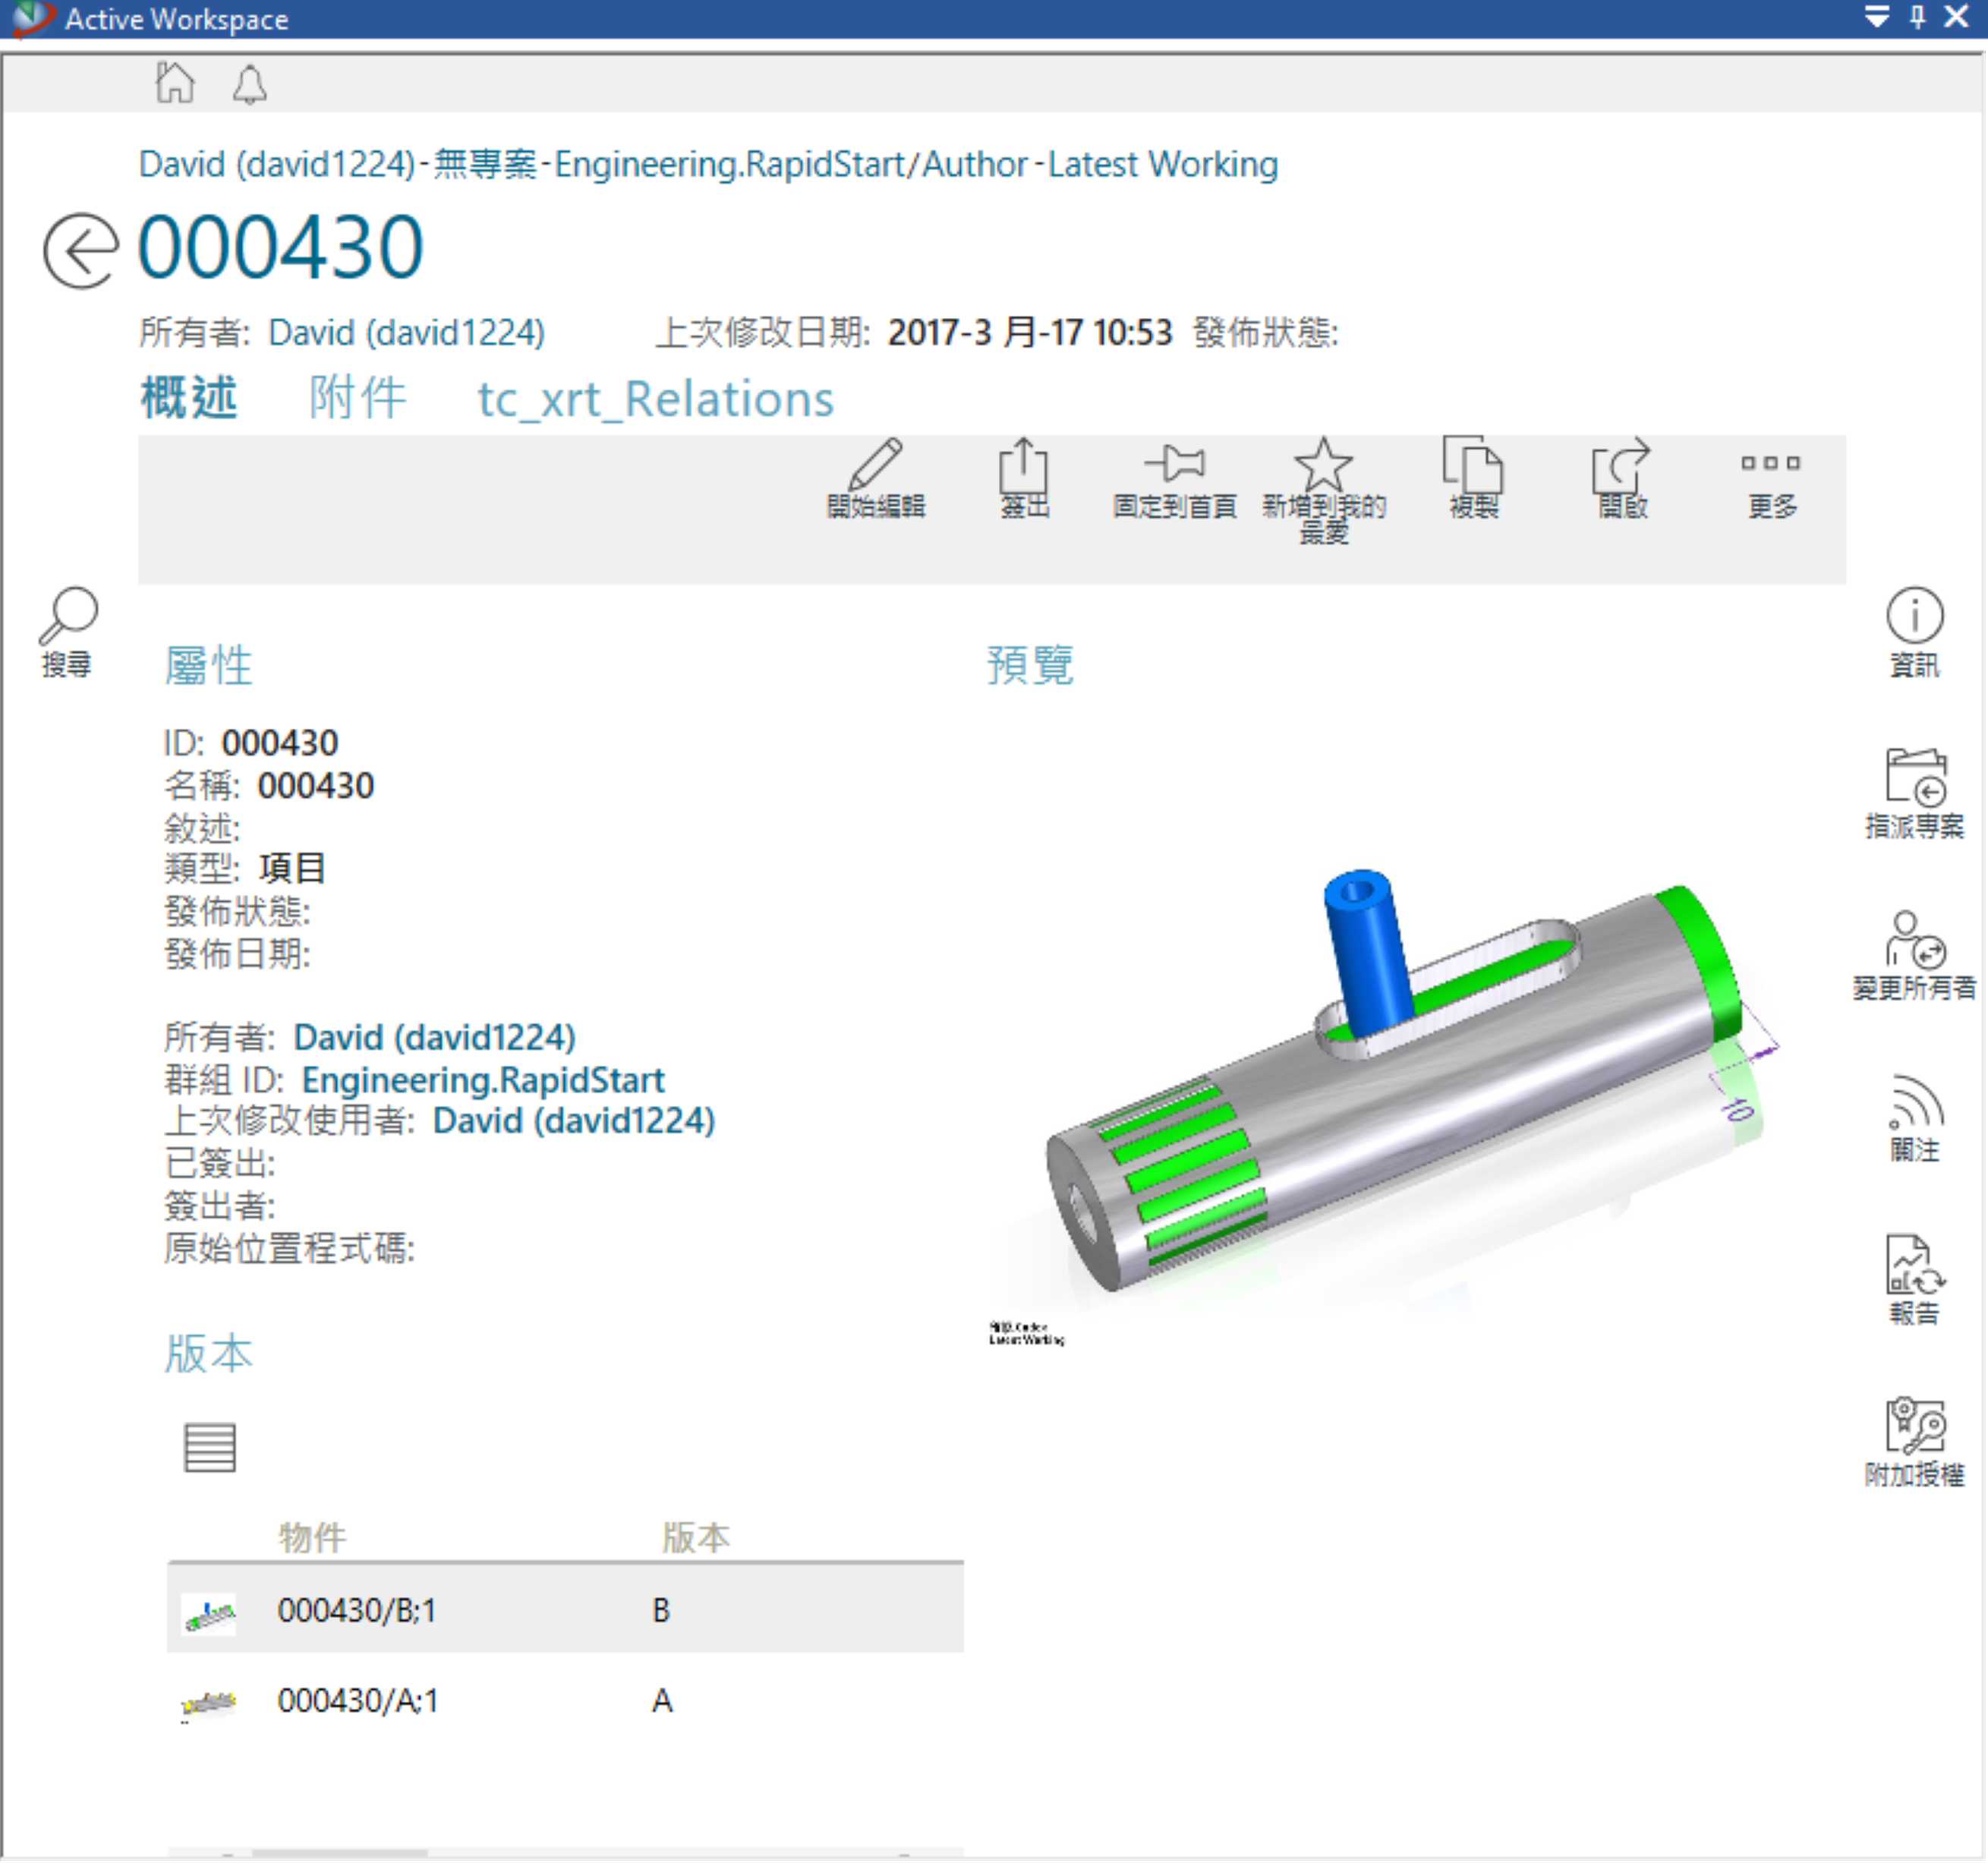Click Attach License (附加授權) icon
Image resolution: width=1988 pixels, height=1863 pixels.
pyautogui.click(x=1915, y=1443)
